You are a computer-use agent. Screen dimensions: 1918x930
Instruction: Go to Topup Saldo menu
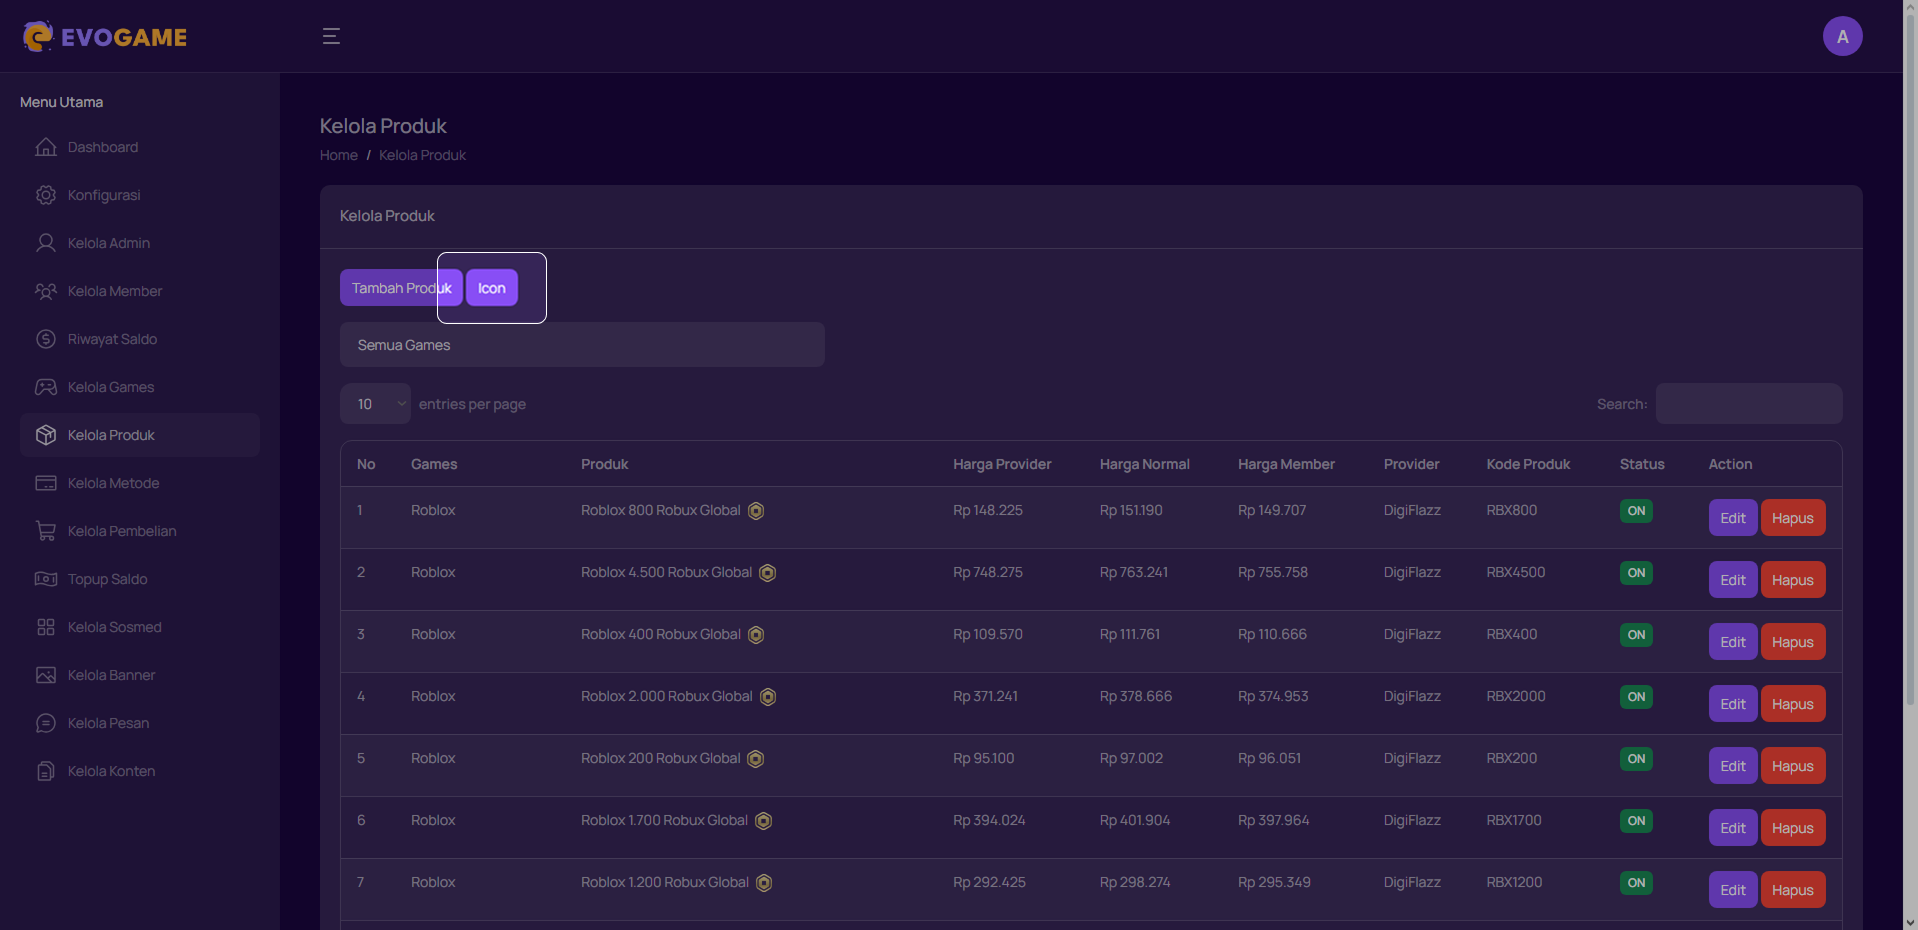pyautogui.click(x=140, y=579)
